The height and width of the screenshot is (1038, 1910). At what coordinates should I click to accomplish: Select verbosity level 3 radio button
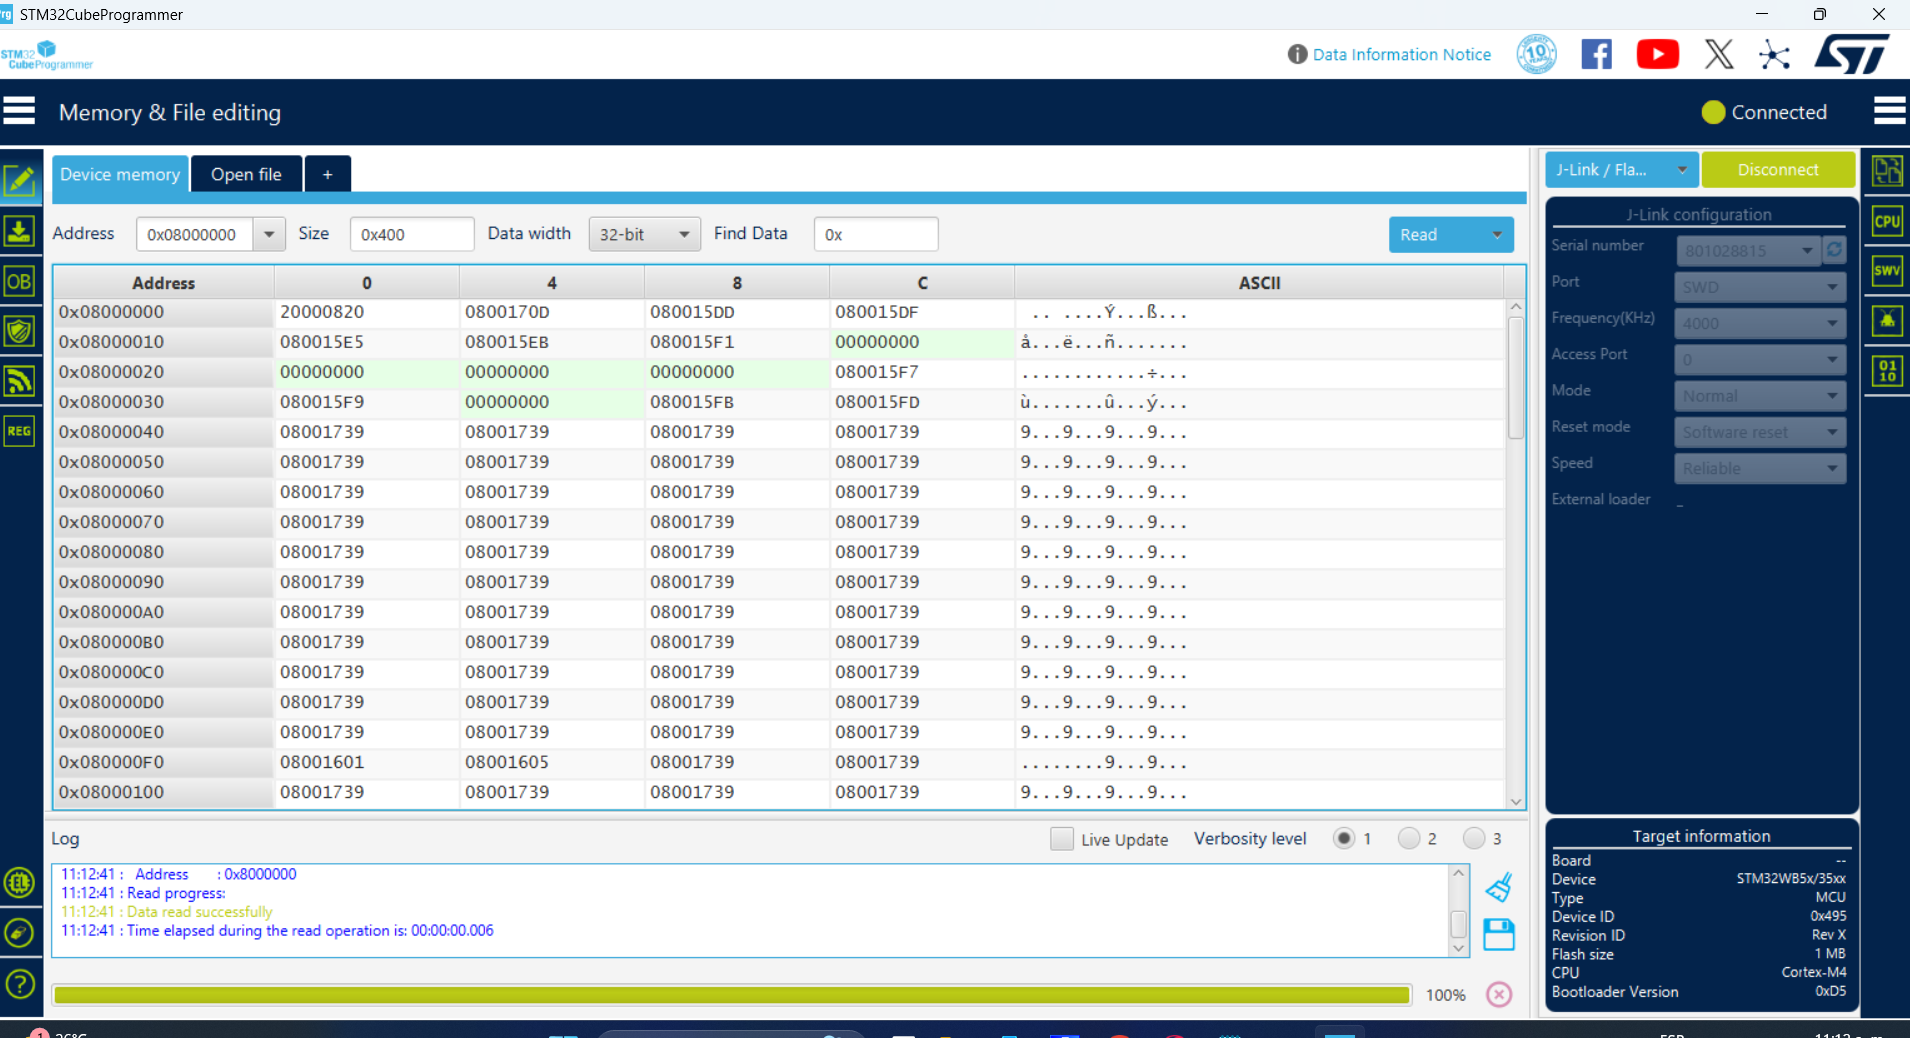(1476, 838)
